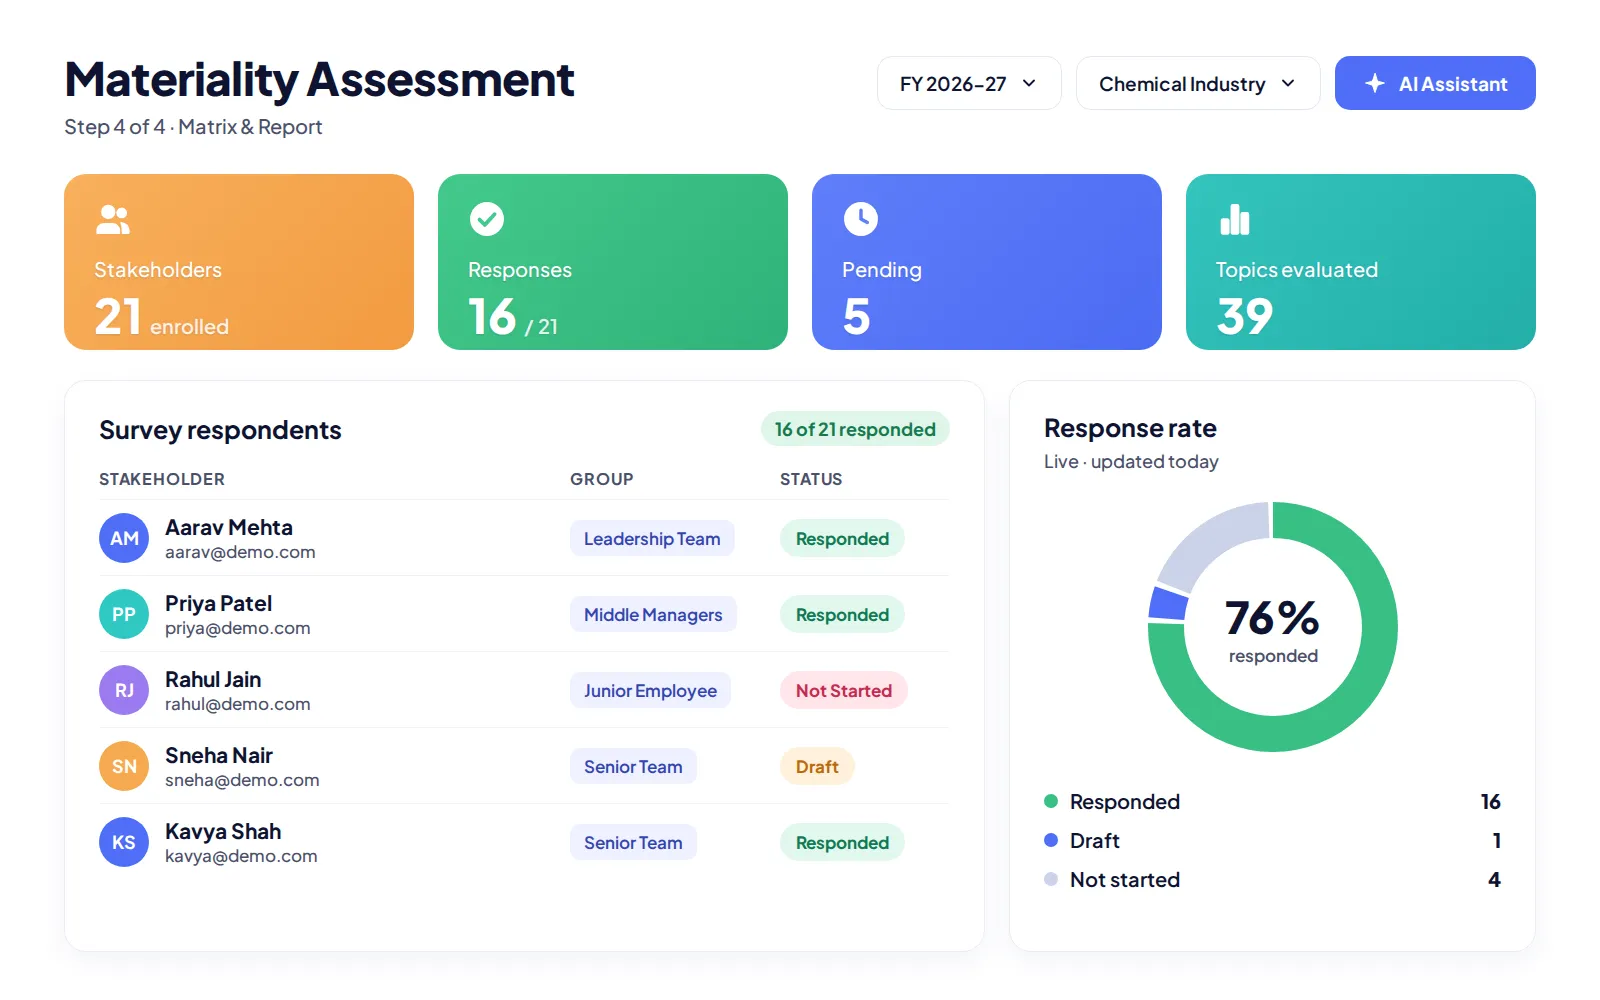The width and height of the screenshot is (1600, 1000).
Task: Click the Middle Managers group tag
Action: (653, 614)
